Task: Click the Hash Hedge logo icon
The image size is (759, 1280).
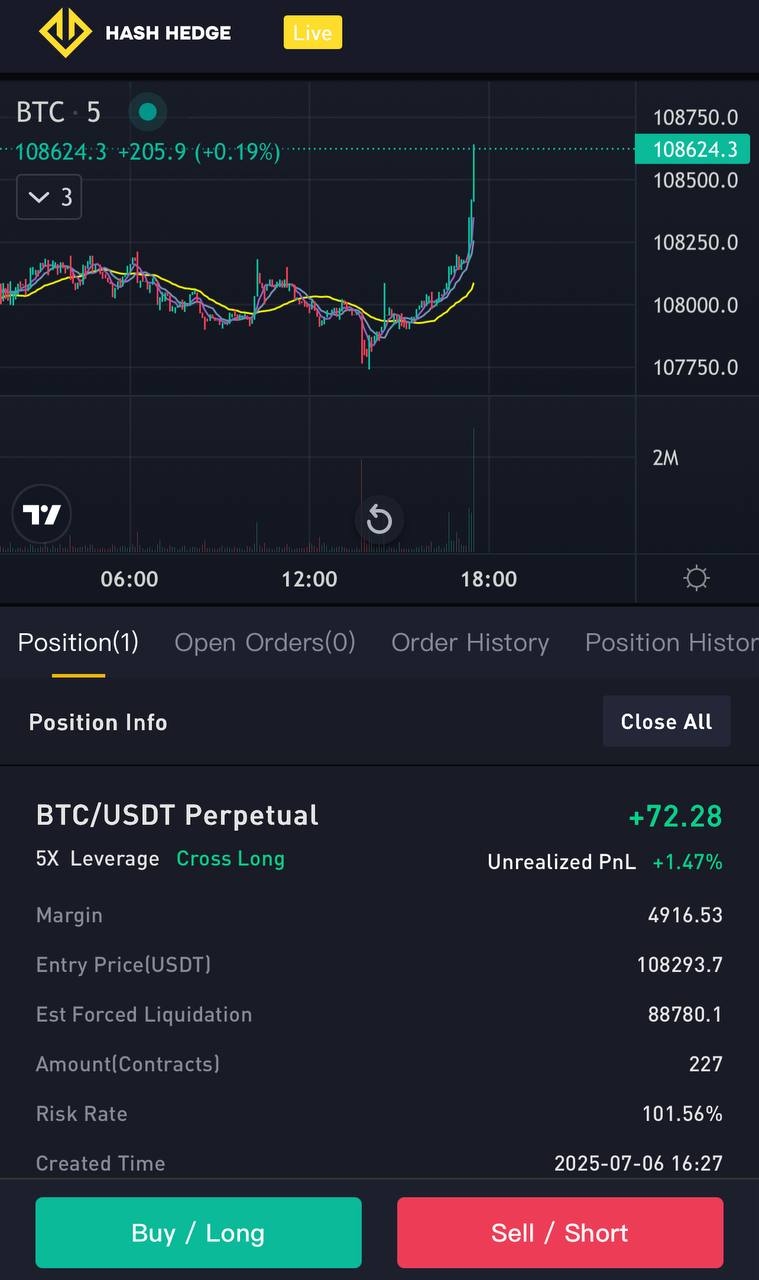Action: point(66,33)
